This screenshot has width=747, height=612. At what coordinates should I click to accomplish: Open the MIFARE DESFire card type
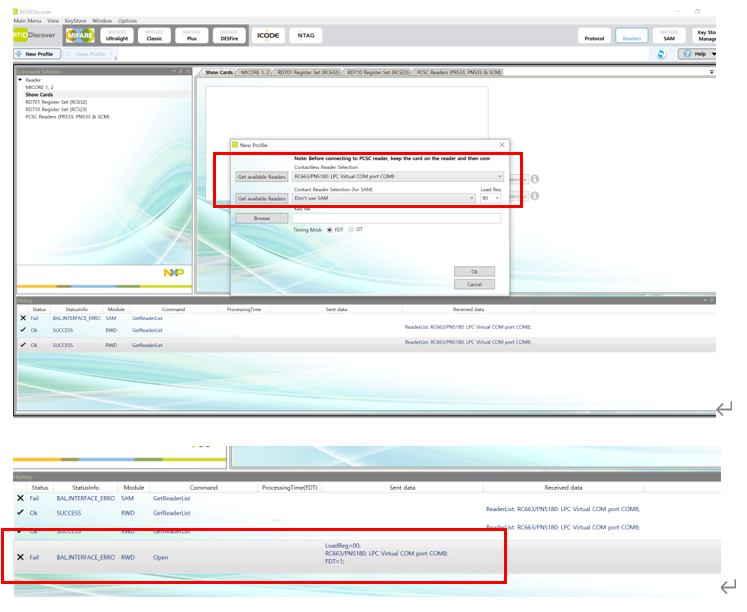click(x=229, y=36)
